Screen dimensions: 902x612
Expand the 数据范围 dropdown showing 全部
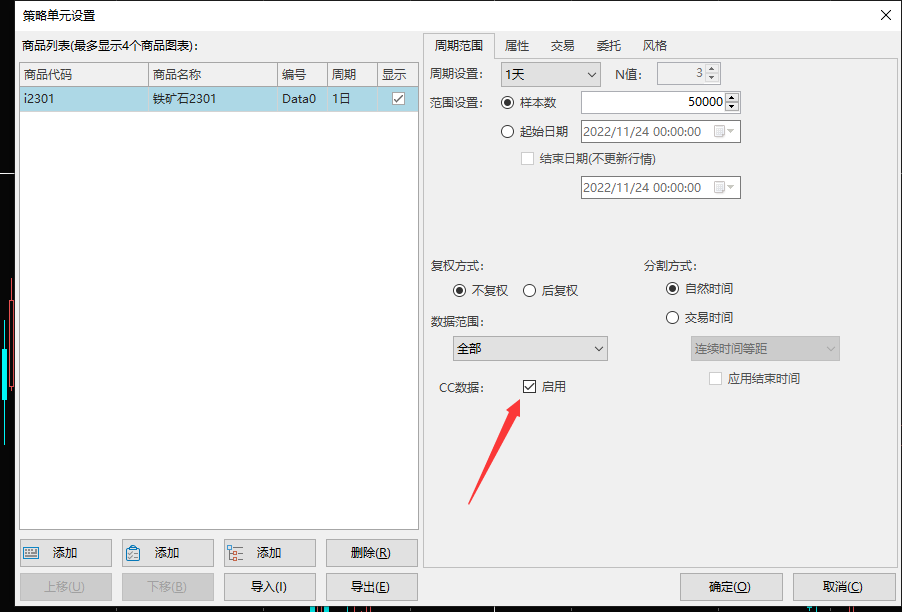point(530,349)
